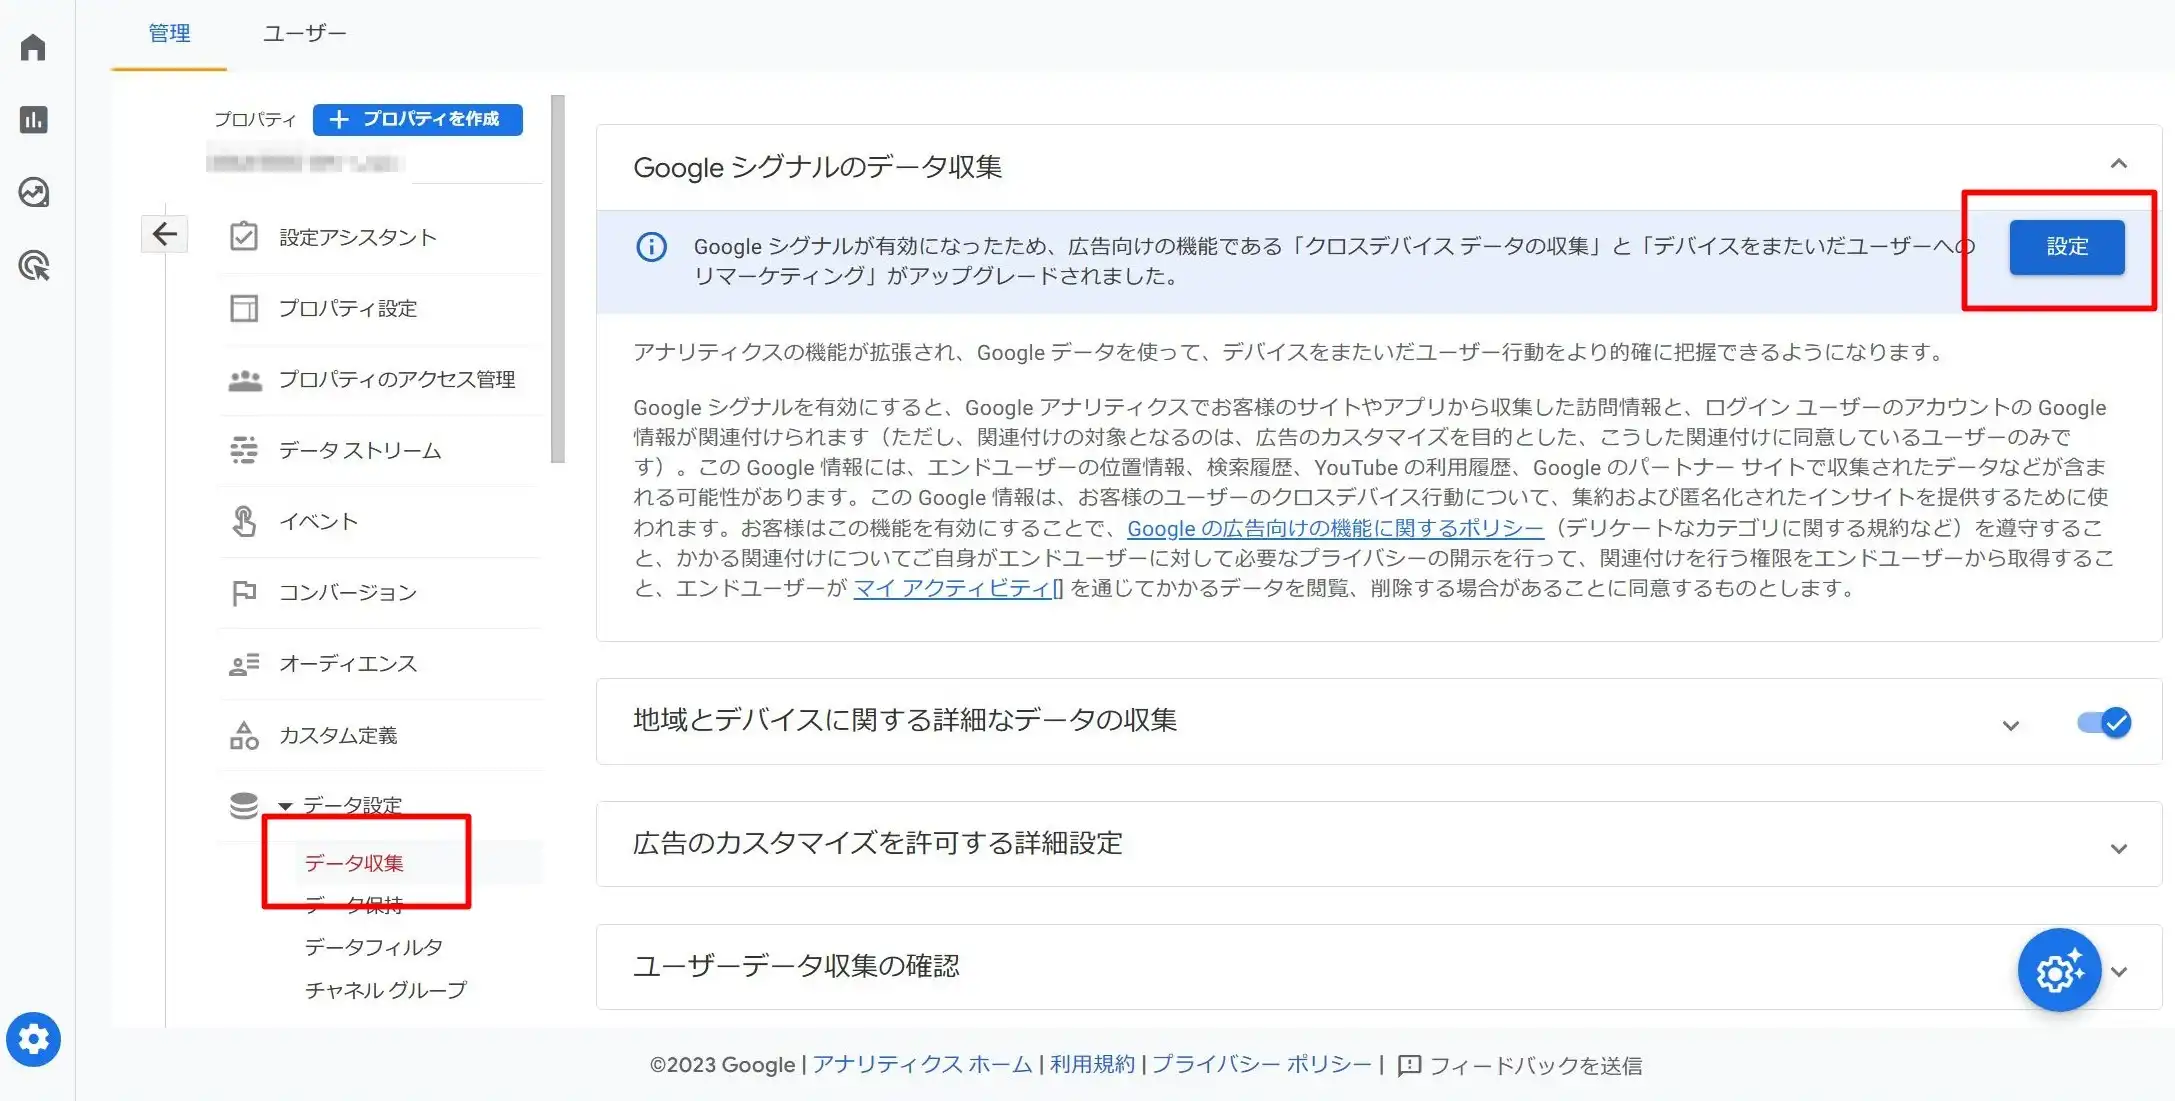Collapse the データ設定 tree triangle
2175x1101 pixels.
click(x=285, y=805)
